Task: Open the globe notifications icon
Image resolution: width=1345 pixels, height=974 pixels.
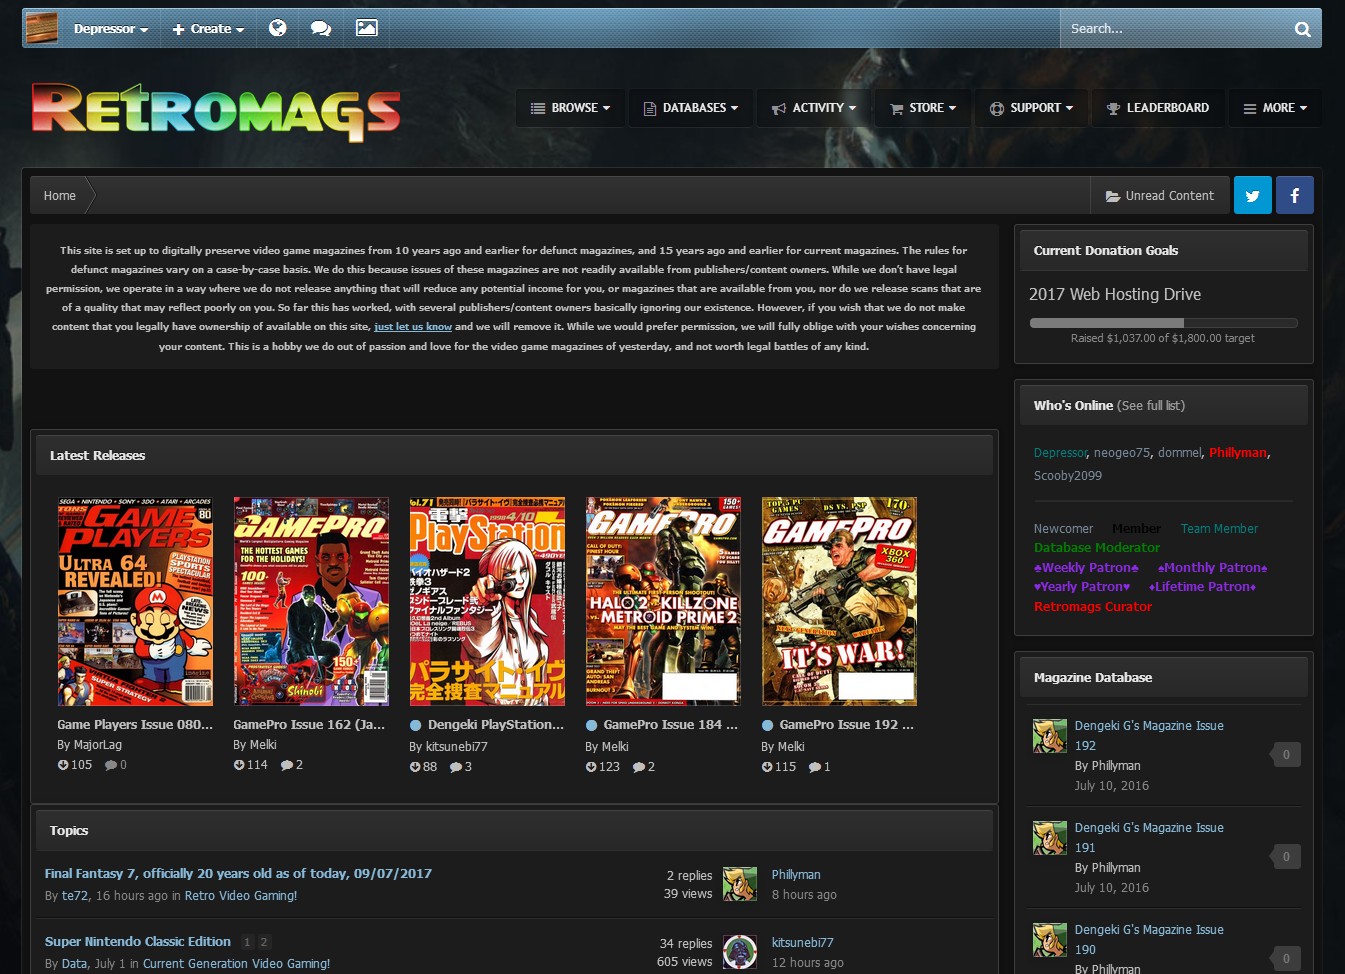Action: coord(278,28)
